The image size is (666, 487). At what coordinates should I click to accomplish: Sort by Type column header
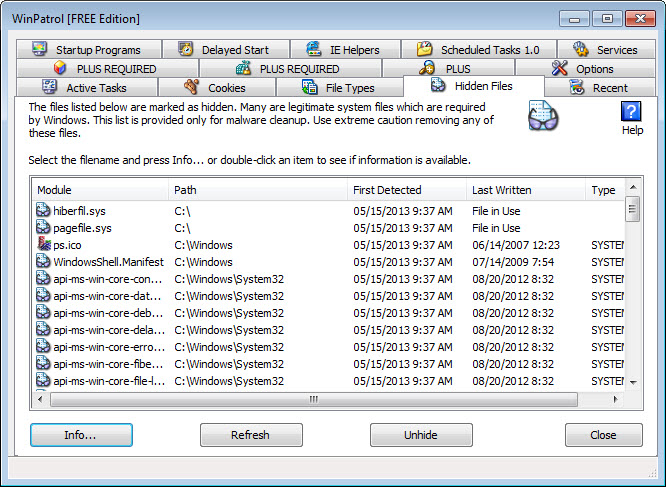tap(605, 190)
